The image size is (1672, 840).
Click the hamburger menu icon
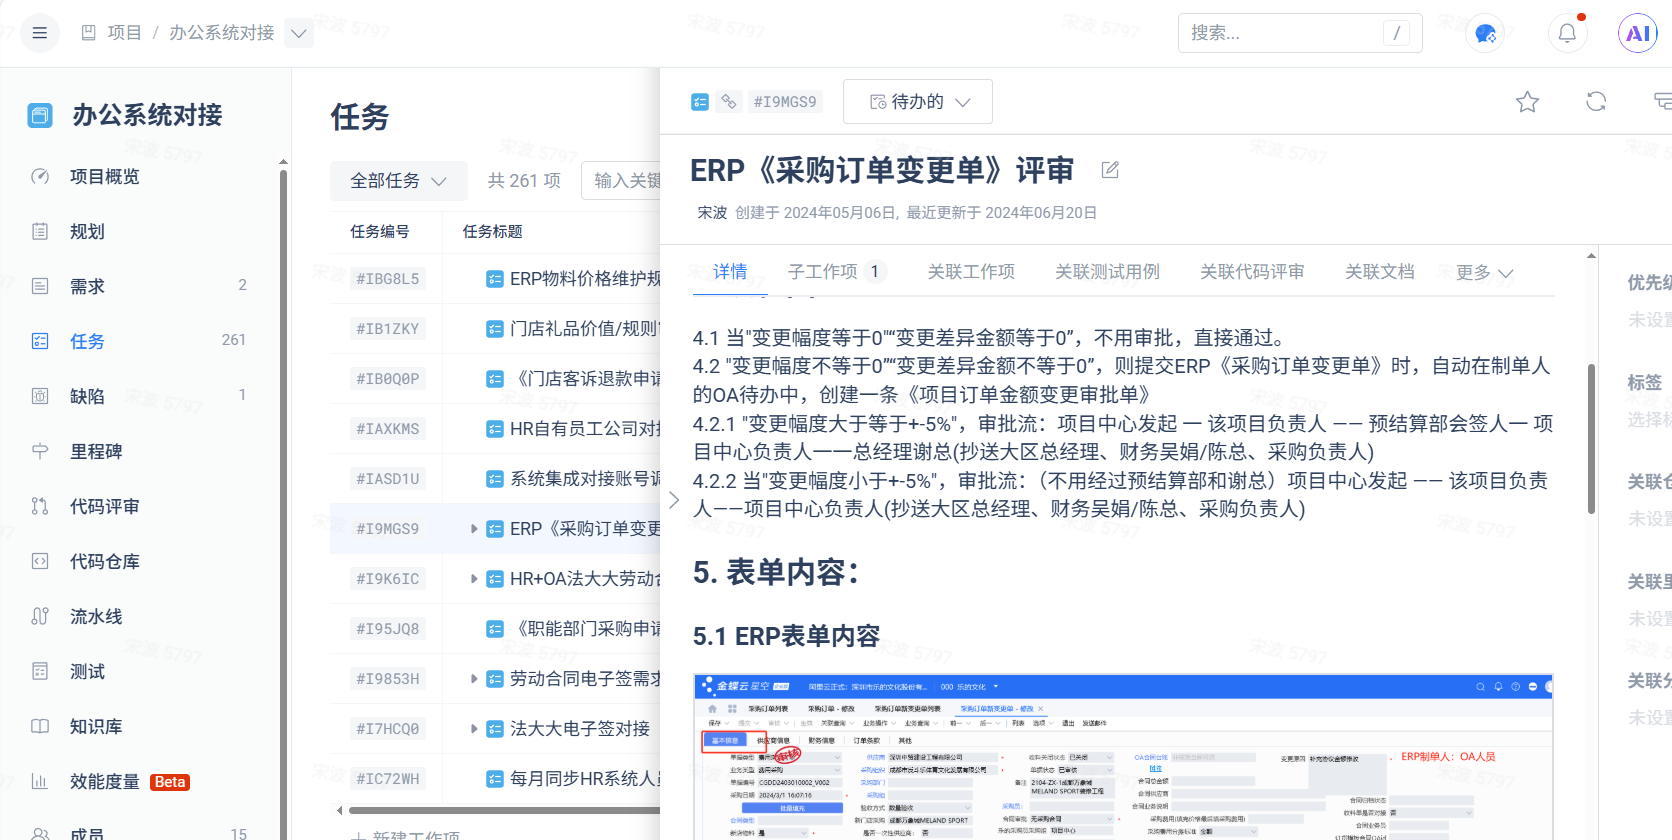point(40,33)
